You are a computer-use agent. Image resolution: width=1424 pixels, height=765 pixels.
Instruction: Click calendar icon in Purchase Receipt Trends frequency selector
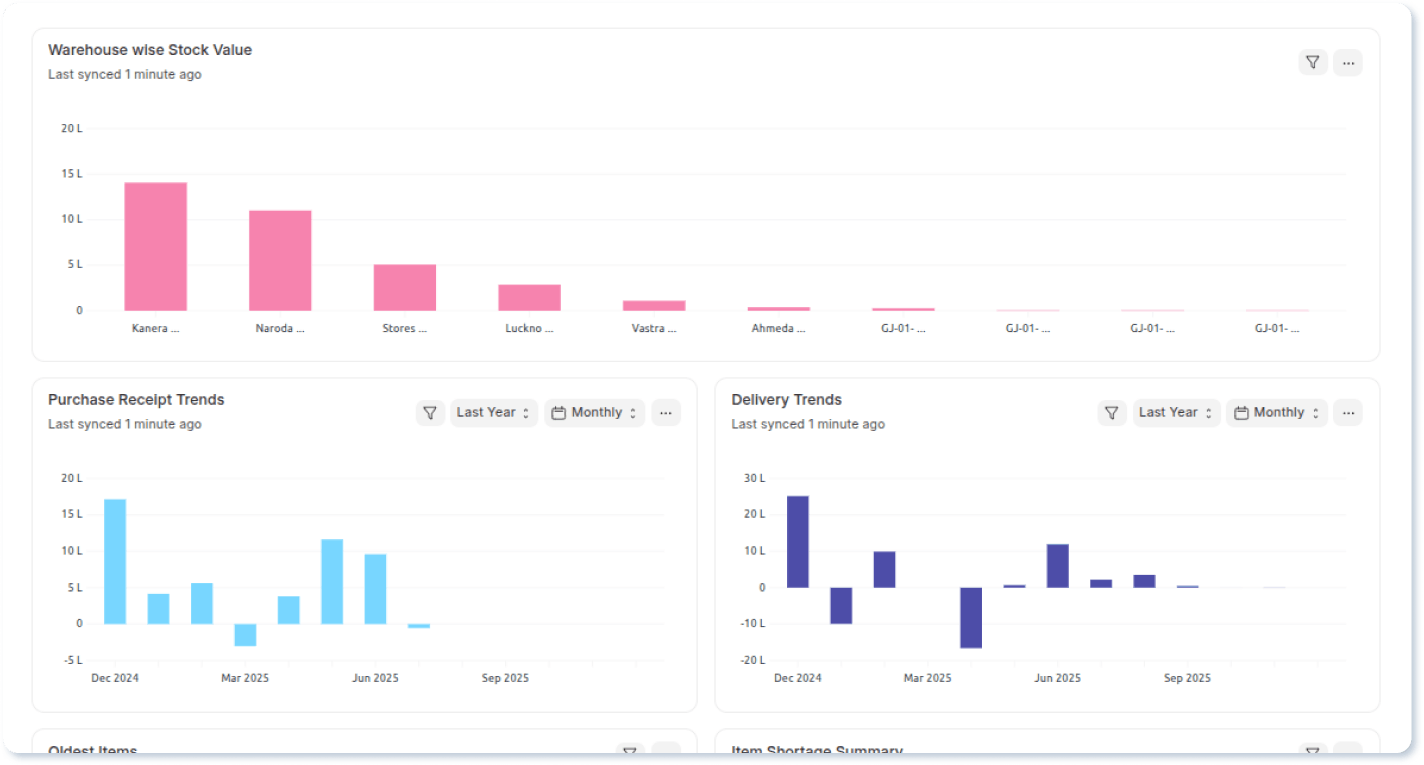pos(558,412)
